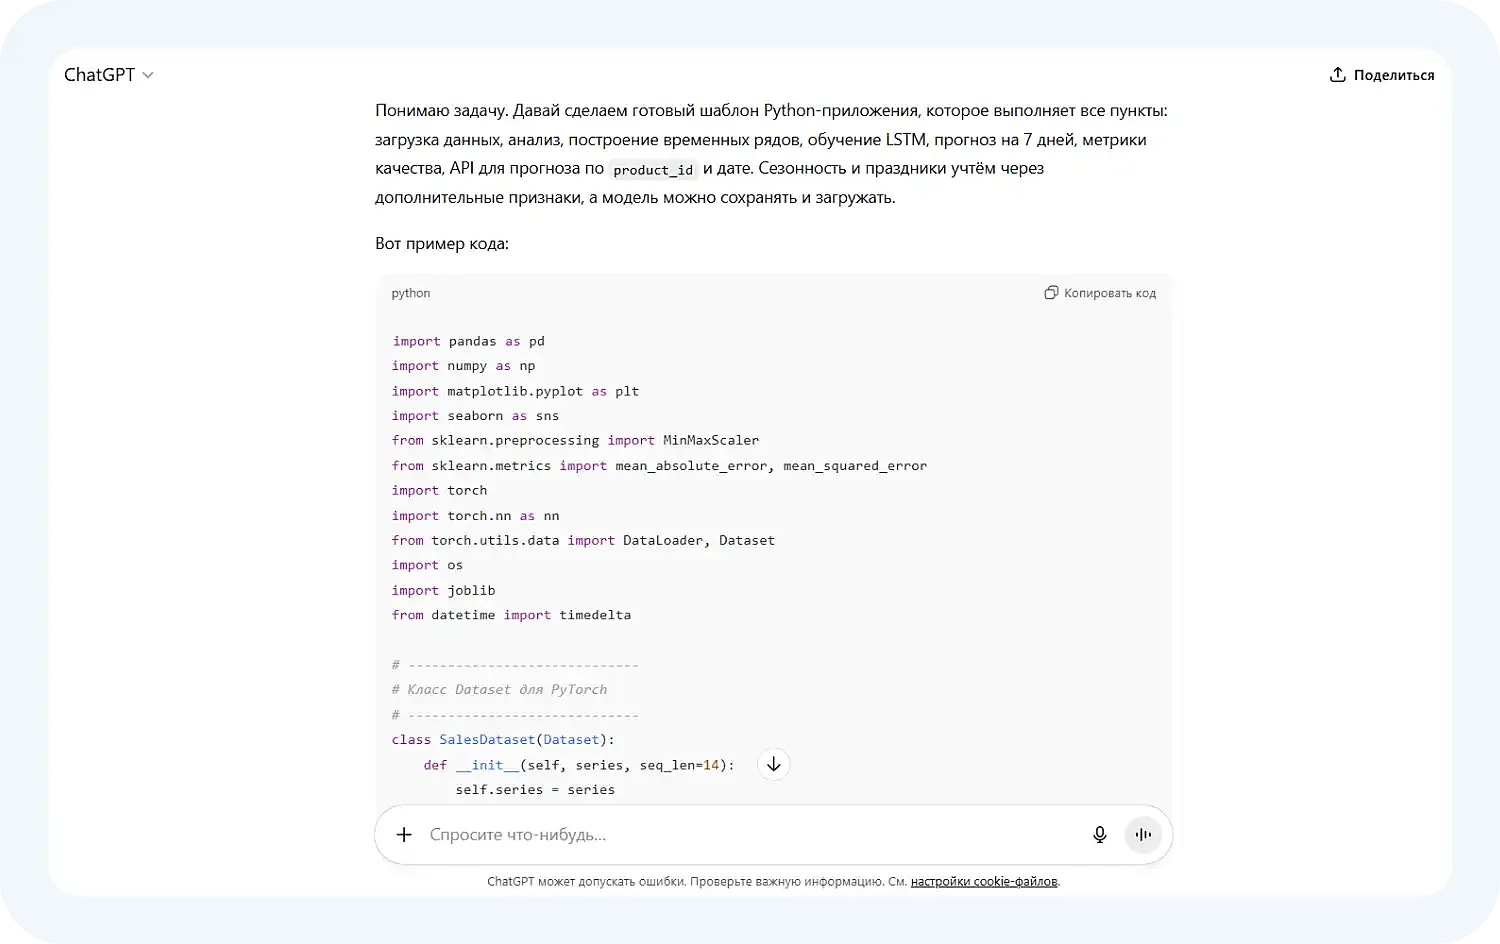The width and height of the screenshot is (1500, 944).
Task: Launch voice mode with the waveform icon
Action: (x=1143, y=835)
